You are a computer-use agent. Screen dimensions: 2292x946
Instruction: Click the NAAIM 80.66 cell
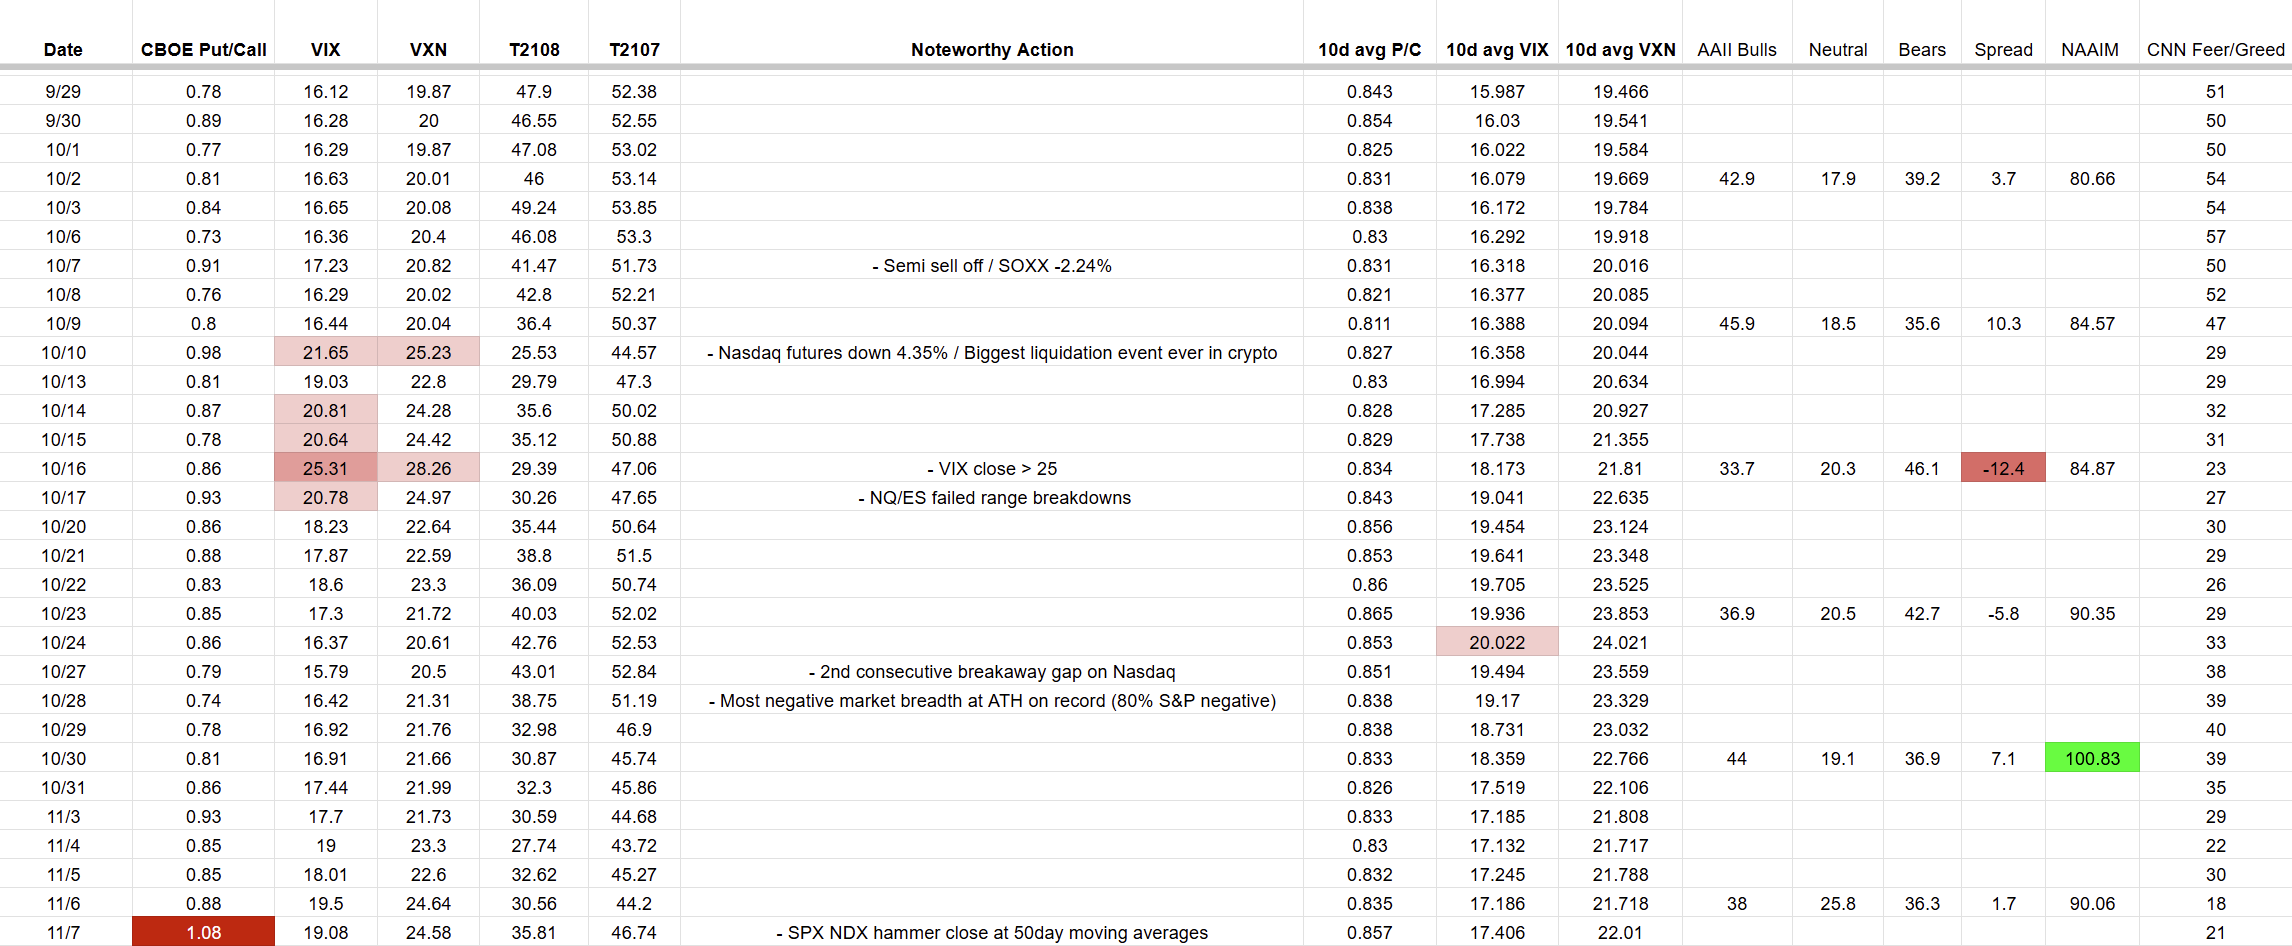(x=2092, y=178)
